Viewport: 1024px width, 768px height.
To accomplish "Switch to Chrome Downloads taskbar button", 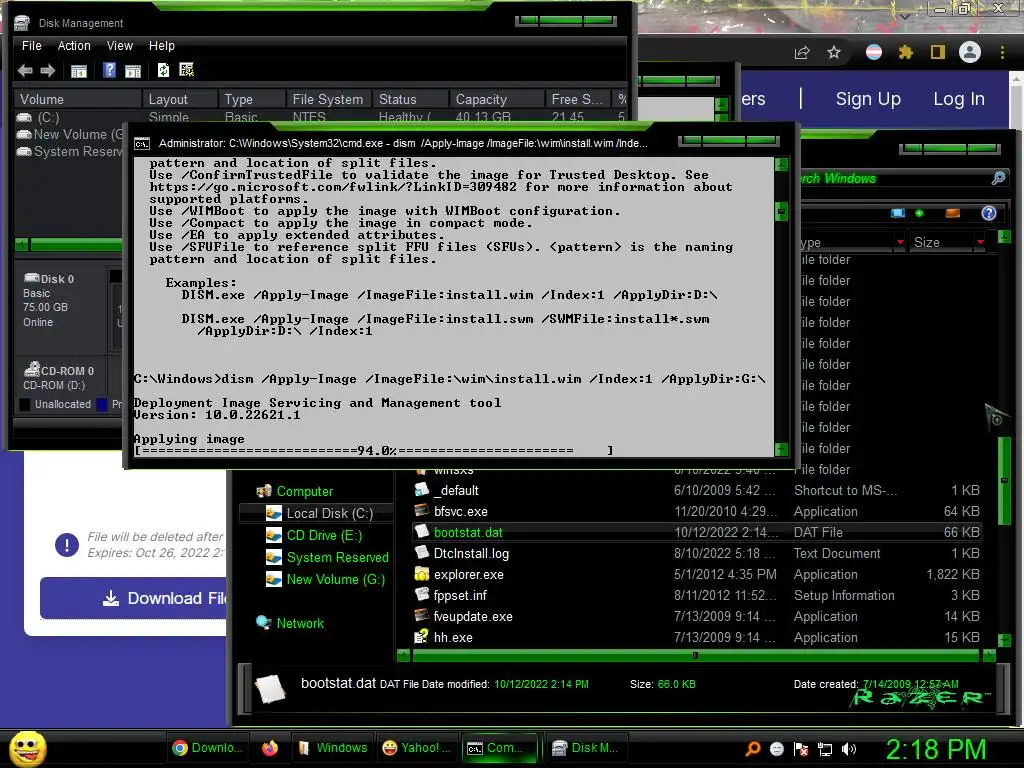I will click(208, 748).
